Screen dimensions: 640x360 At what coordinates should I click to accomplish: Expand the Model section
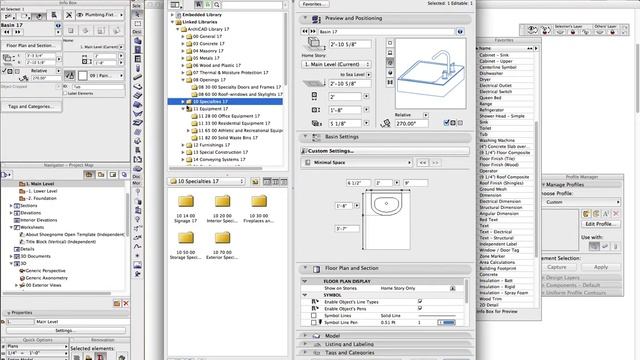305,336
